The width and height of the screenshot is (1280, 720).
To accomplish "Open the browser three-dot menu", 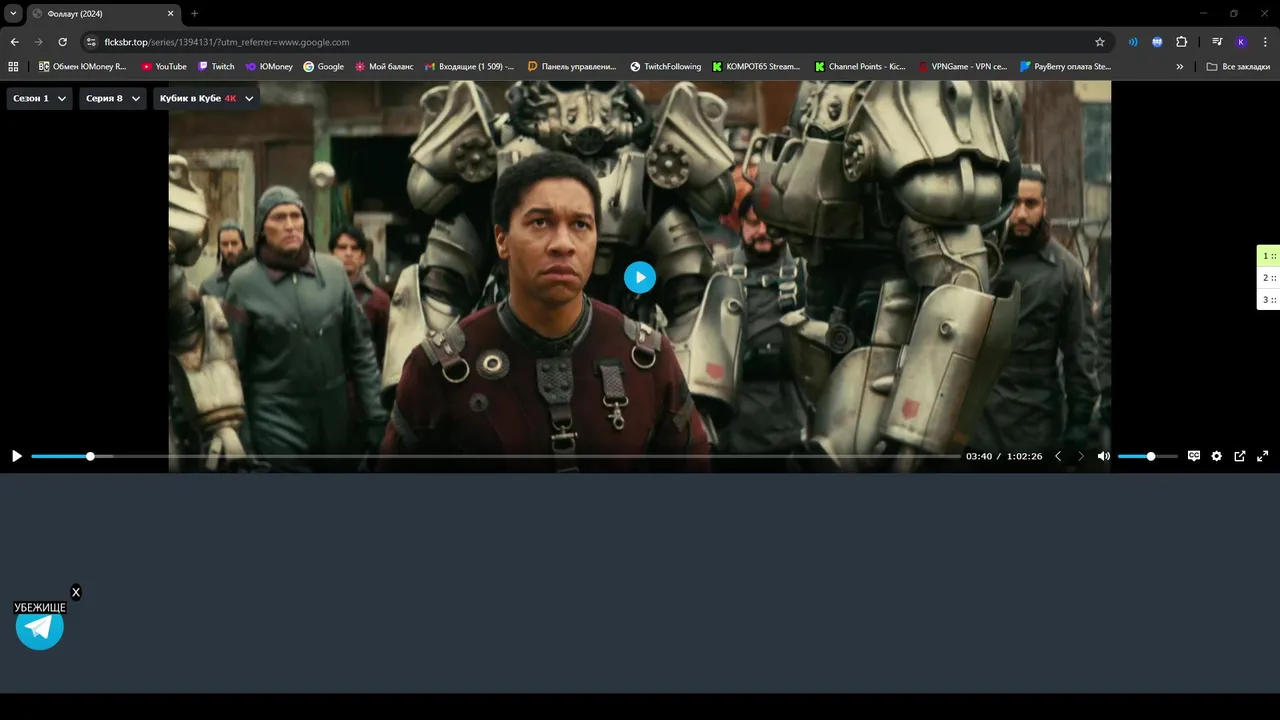I will point(1264,42).
